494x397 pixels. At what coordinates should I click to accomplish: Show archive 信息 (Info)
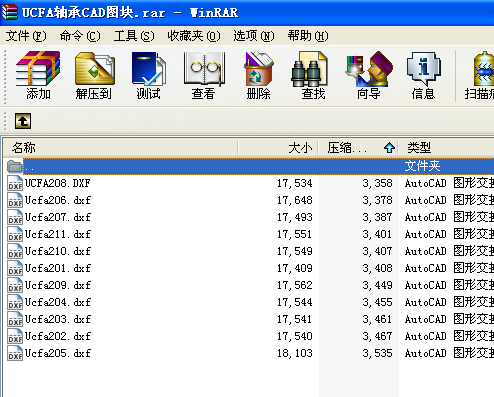[x=423, y=75]
